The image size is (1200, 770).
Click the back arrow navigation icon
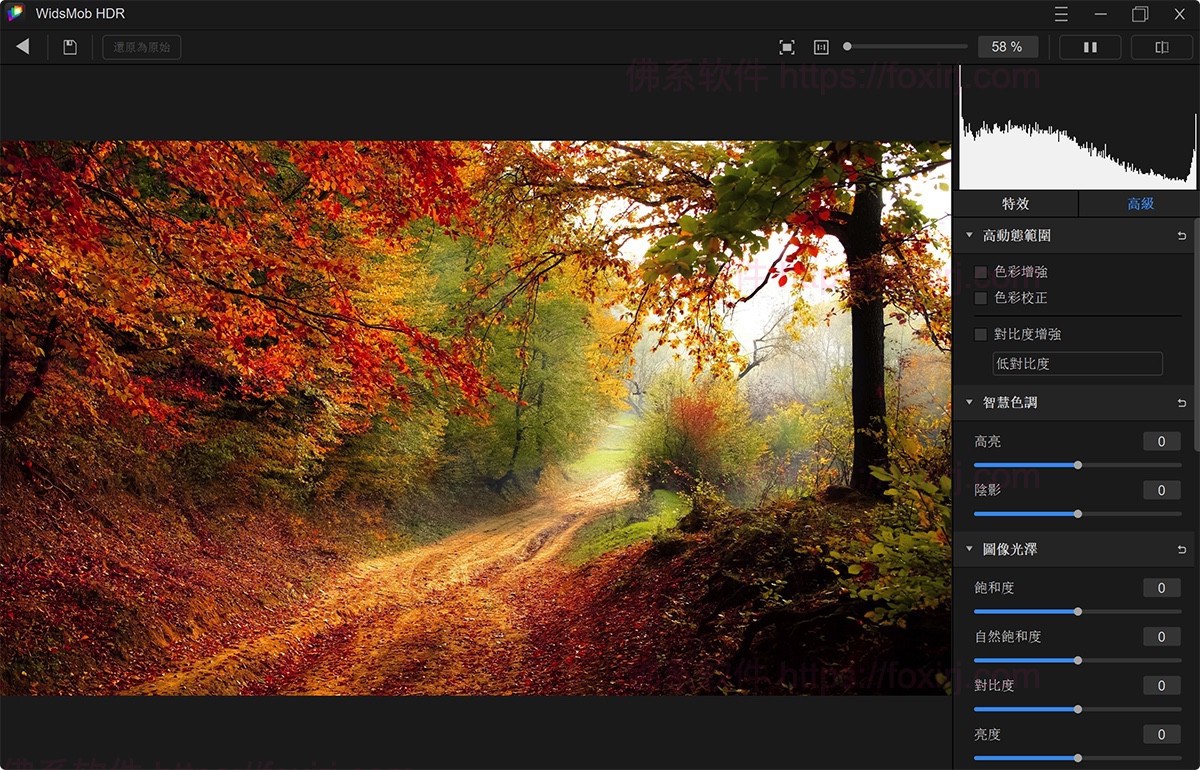[22, 46]
